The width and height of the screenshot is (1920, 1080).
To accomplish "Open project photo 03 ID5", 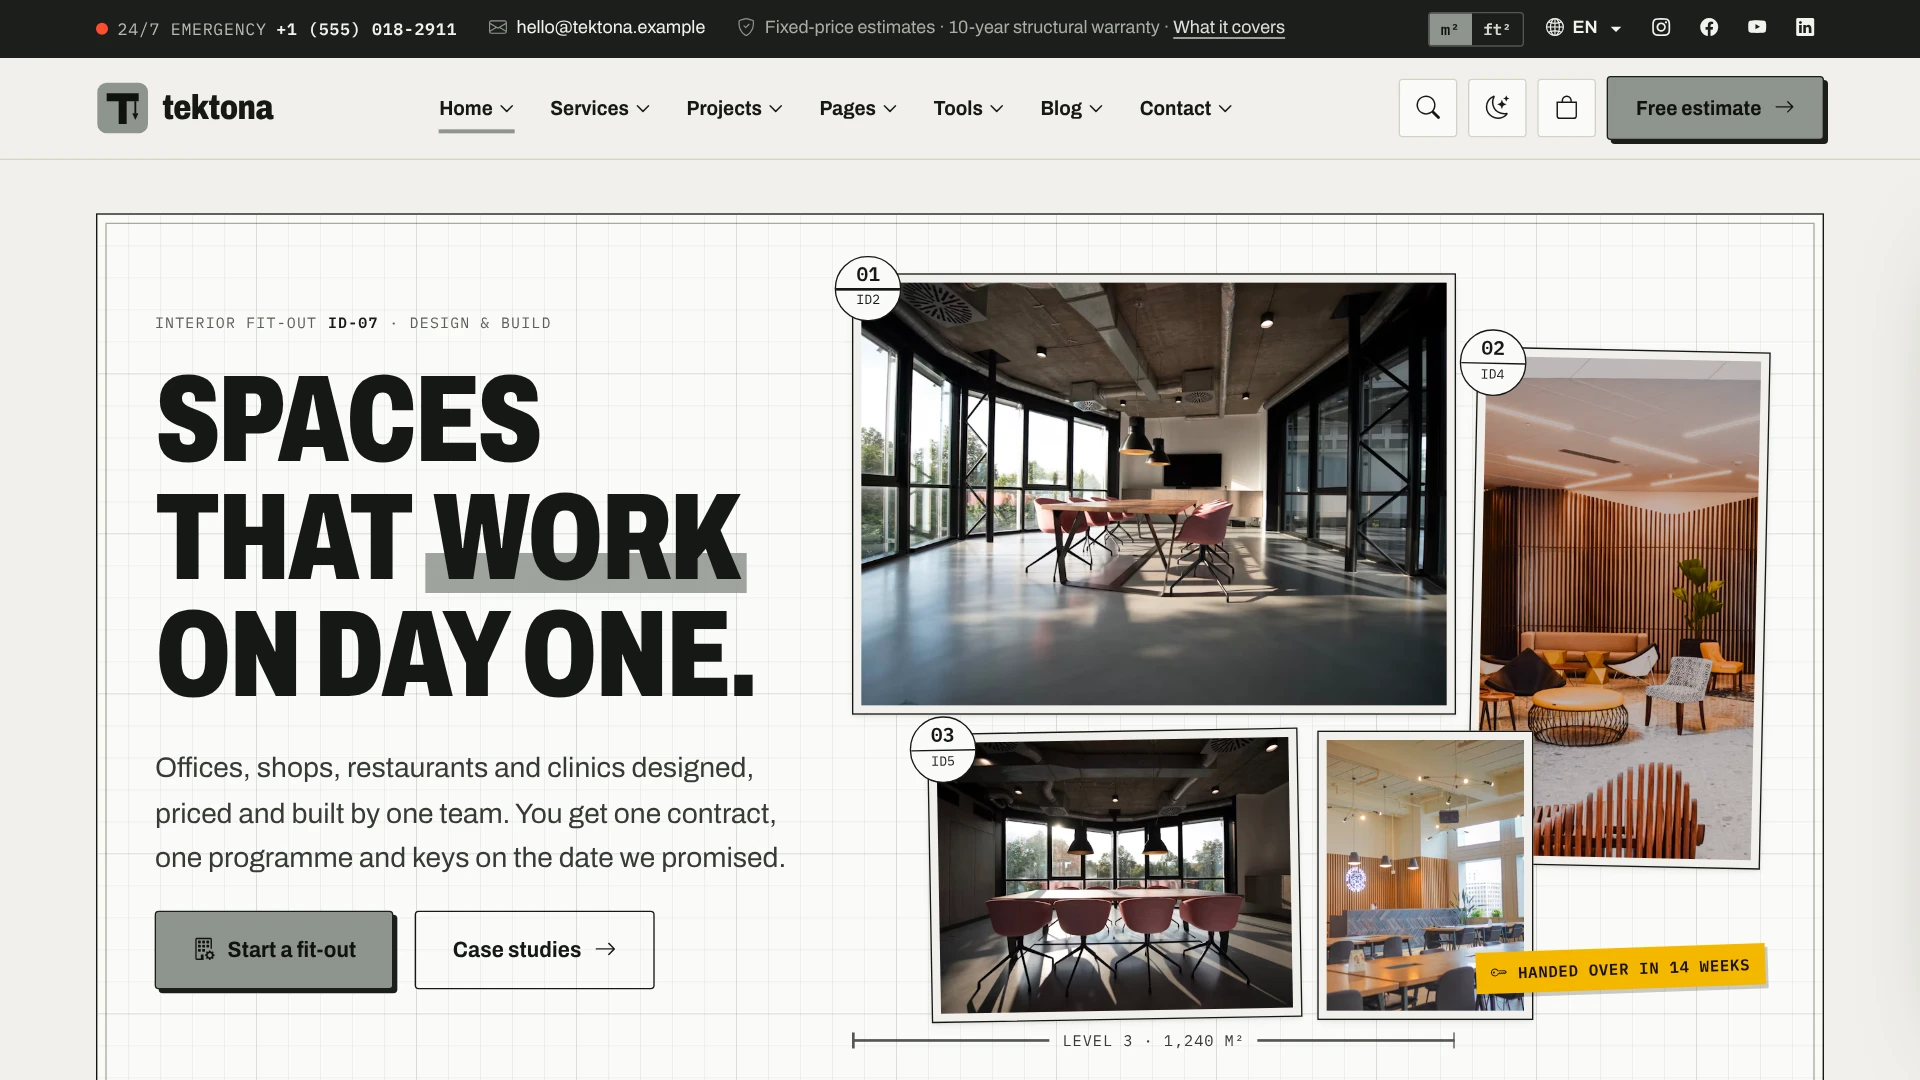I will coord(1115,875).
